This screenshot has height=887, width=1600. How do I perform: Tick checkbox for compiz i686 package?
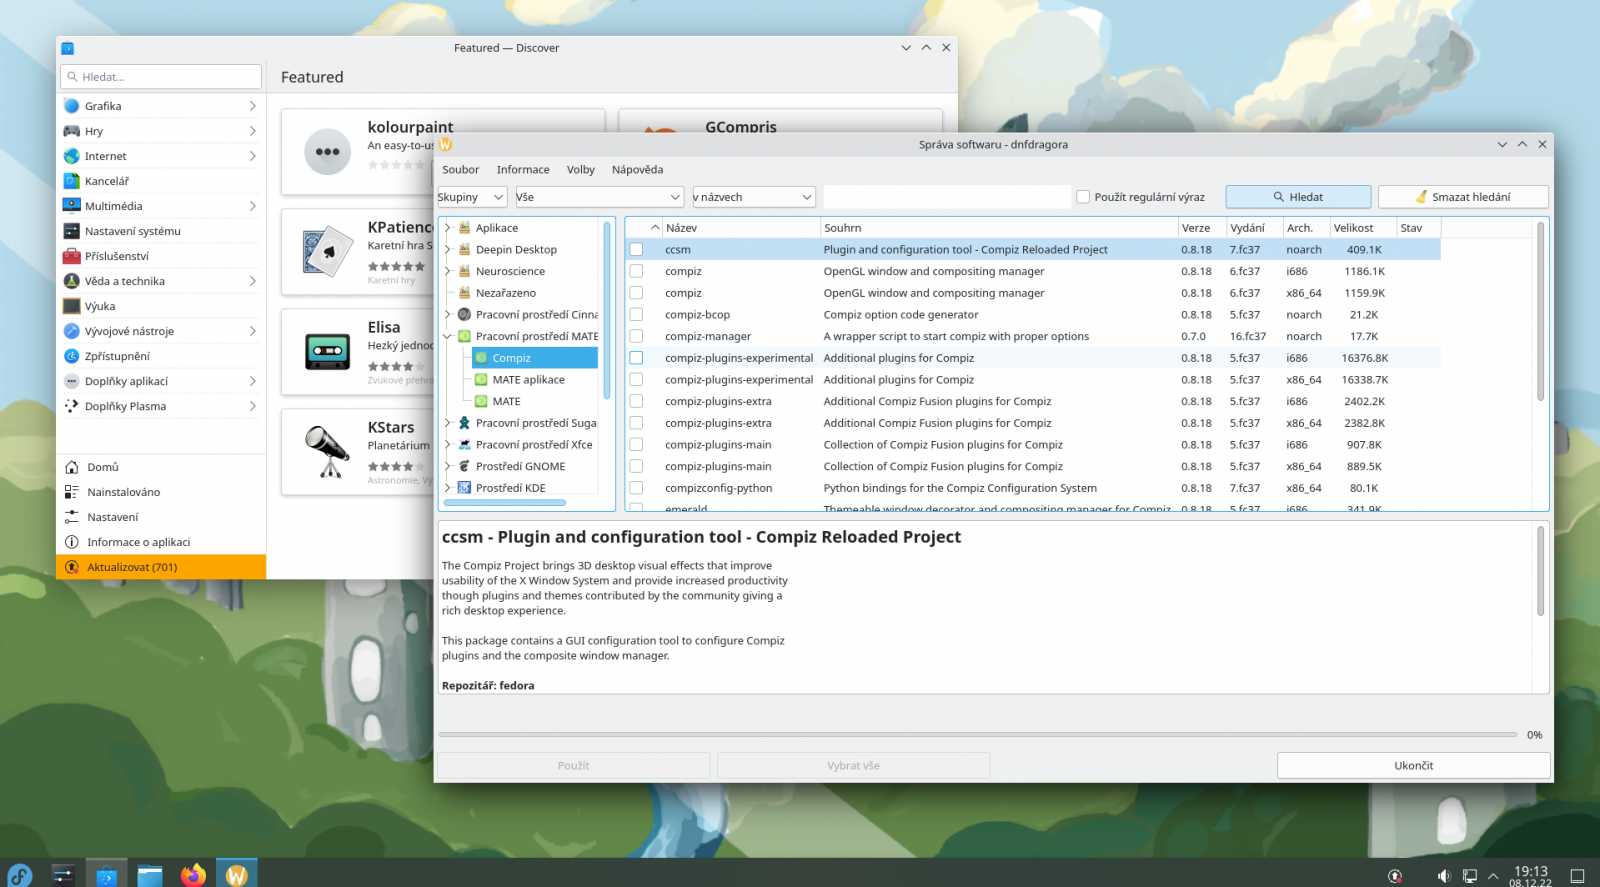click(636, 271)
